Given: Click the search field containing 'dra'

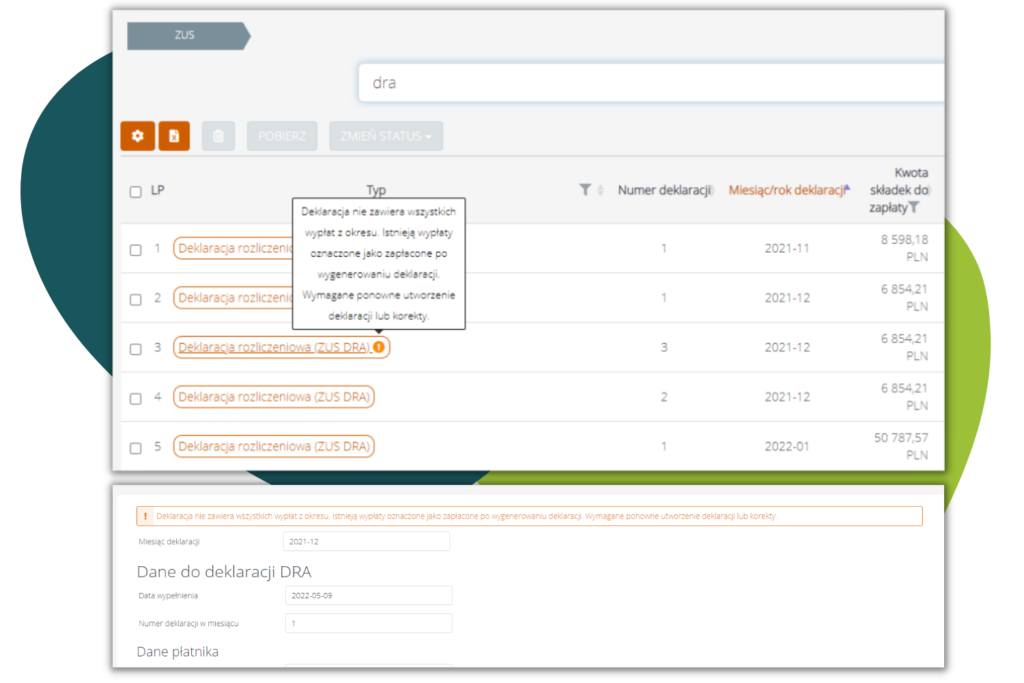Looking at the screenshot, I should pyautogui.click(x=650, y=83).
